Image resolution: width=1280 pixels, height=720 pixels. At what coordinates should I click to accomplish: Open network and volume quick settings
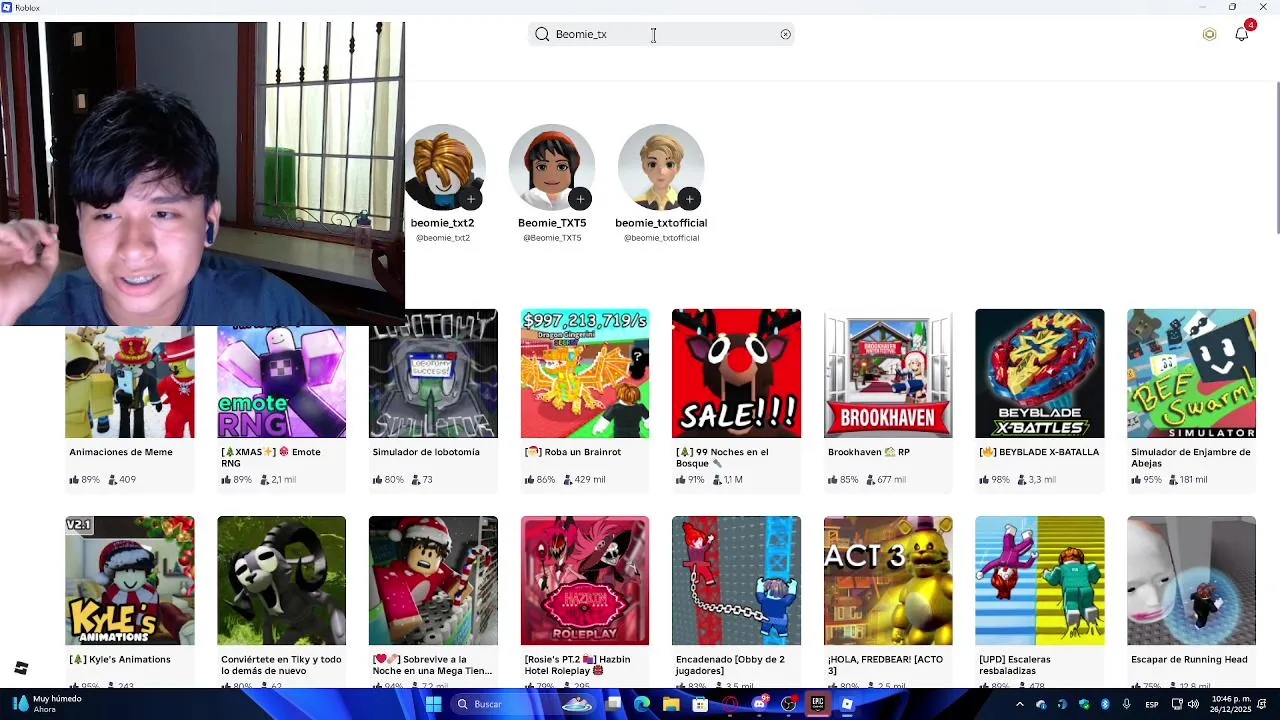pos(1184,704)
